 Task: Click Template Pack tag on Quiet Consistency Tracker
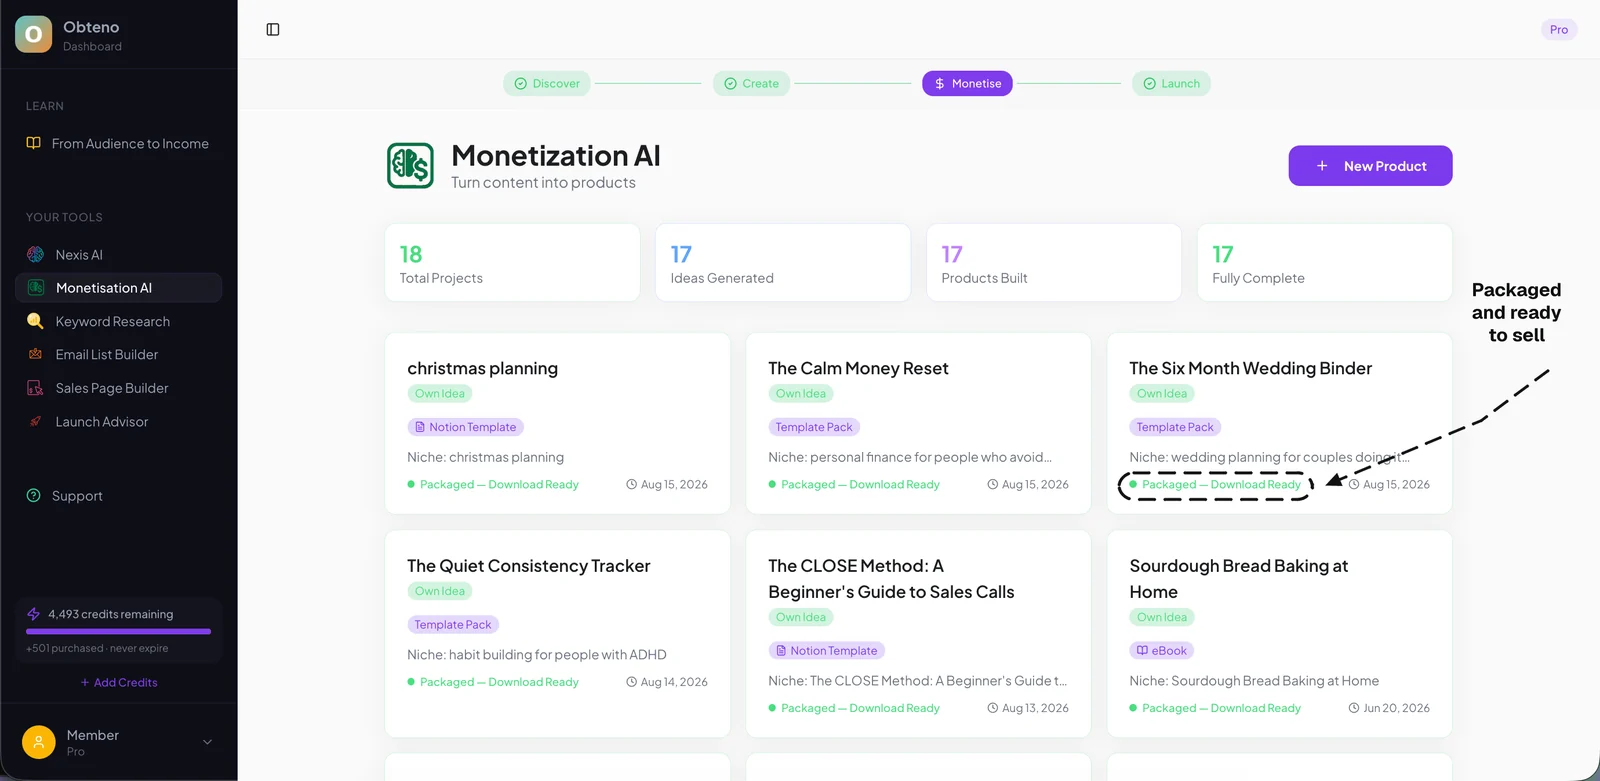453,625
